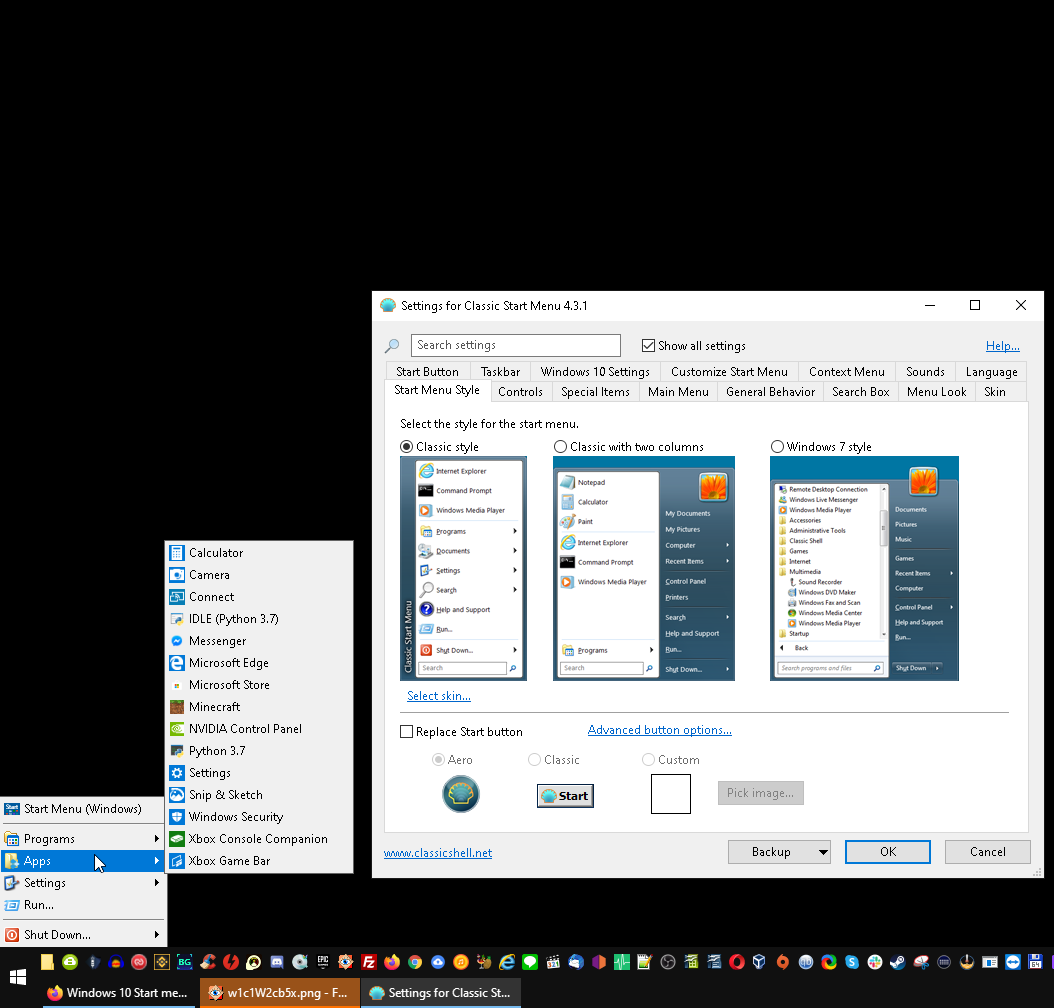Launch TeamViewer from the taskbar
Screen dimensions: 1054x1008
(x=1013, y=962)
